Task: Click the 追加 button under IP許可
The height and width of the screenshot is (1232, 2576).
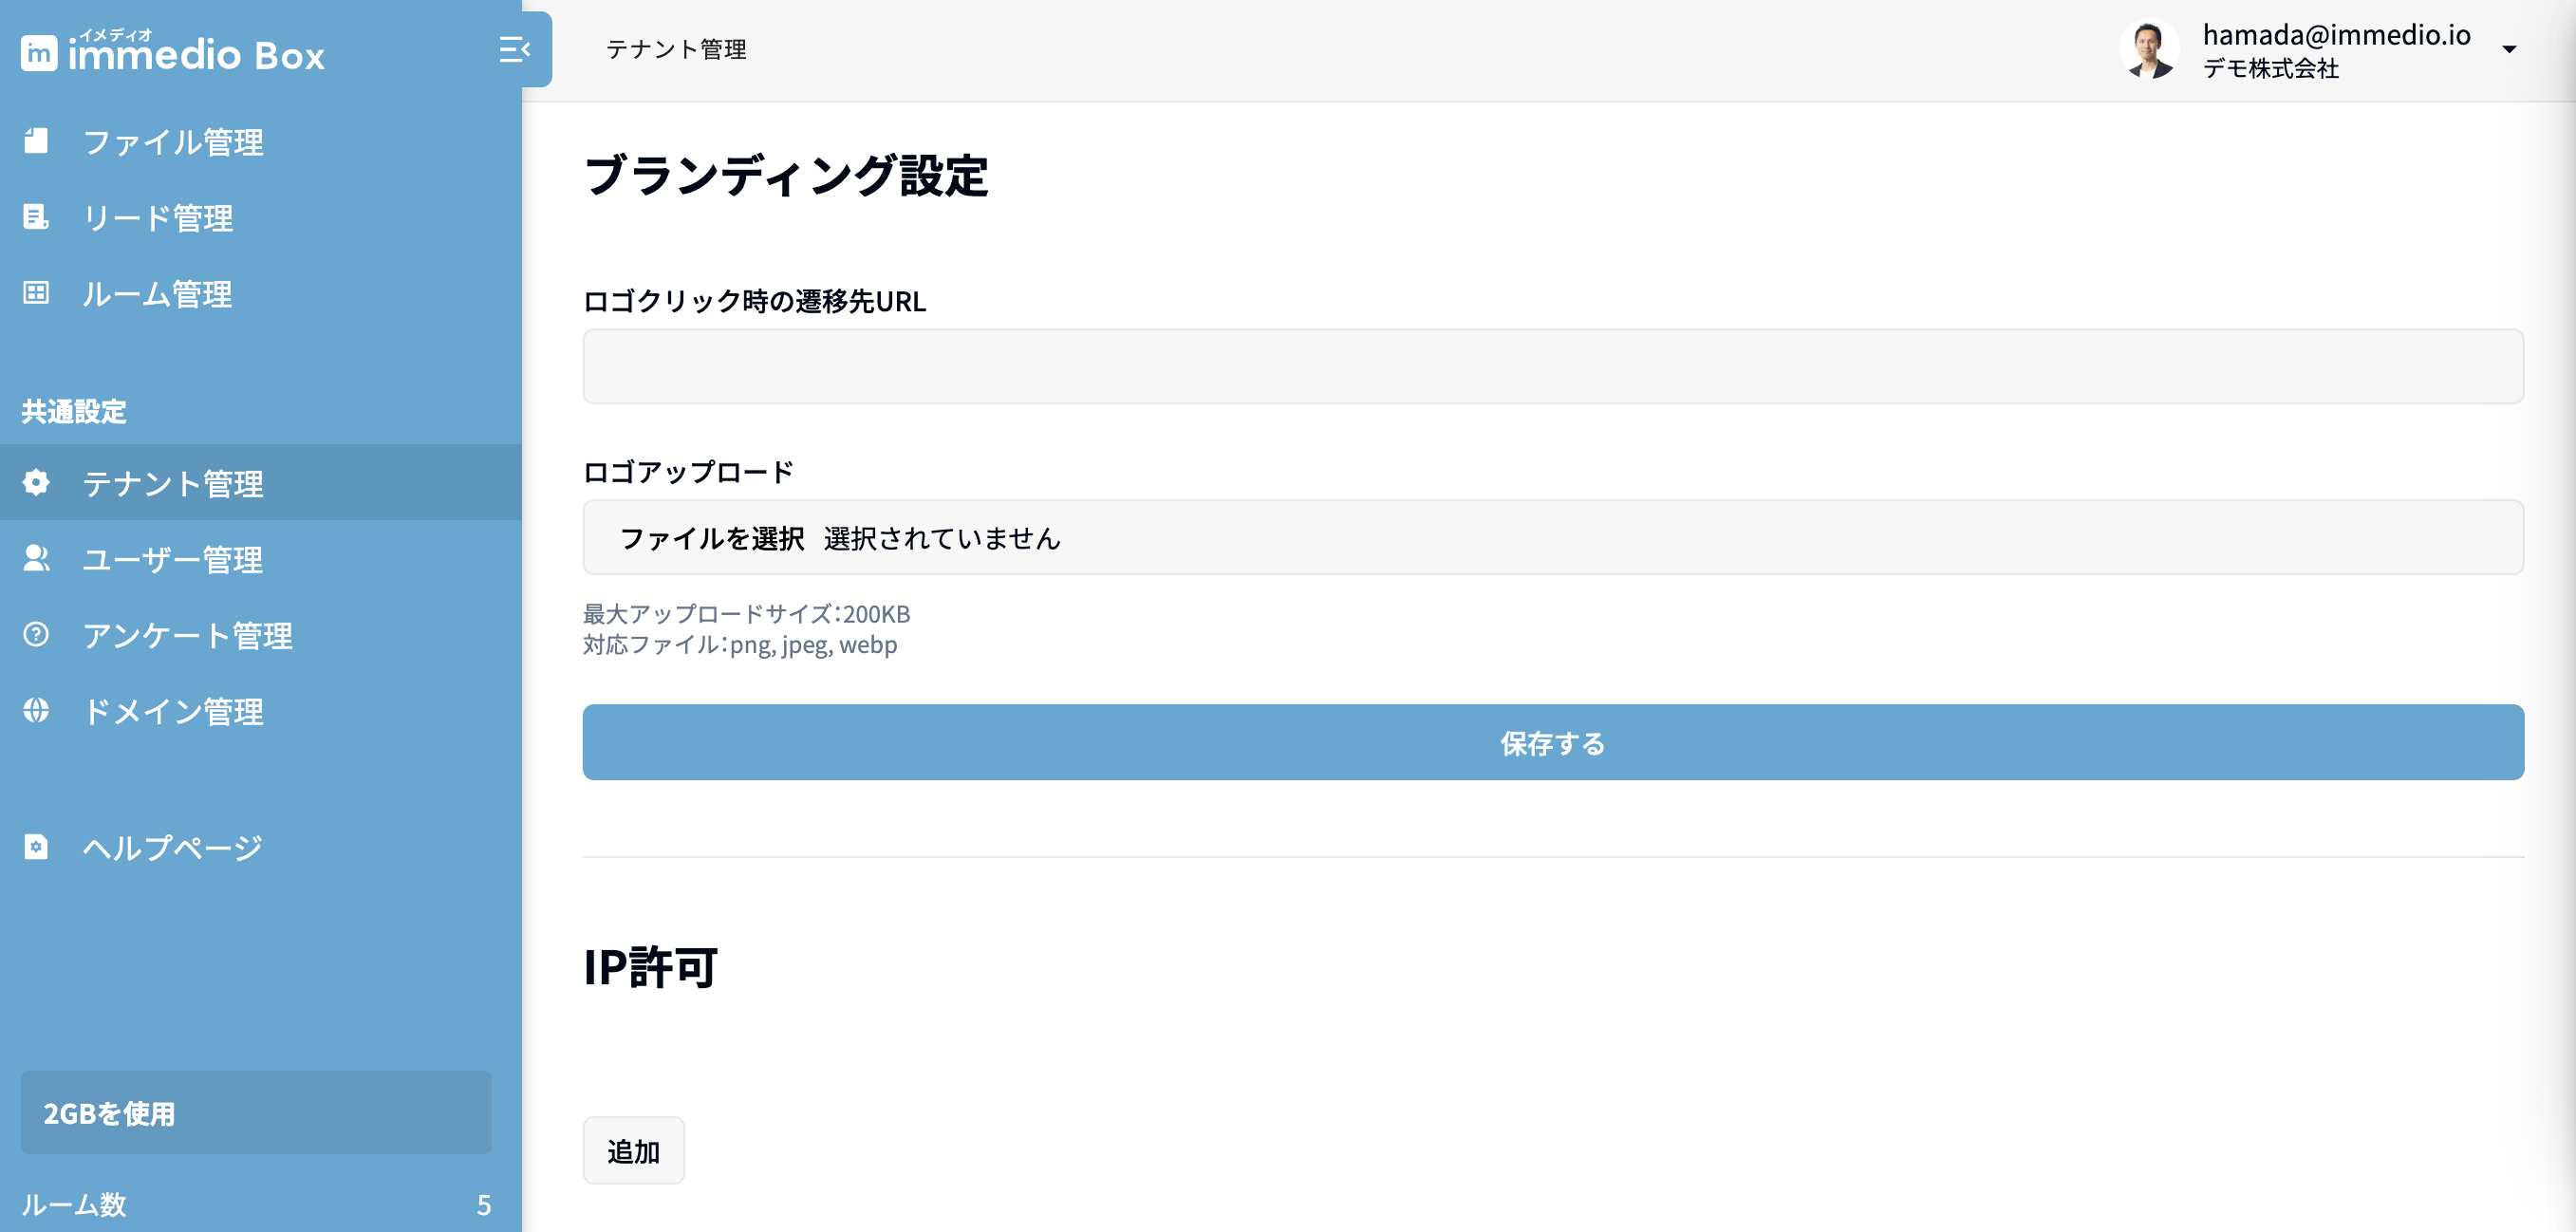Action: coord(633,1151)
